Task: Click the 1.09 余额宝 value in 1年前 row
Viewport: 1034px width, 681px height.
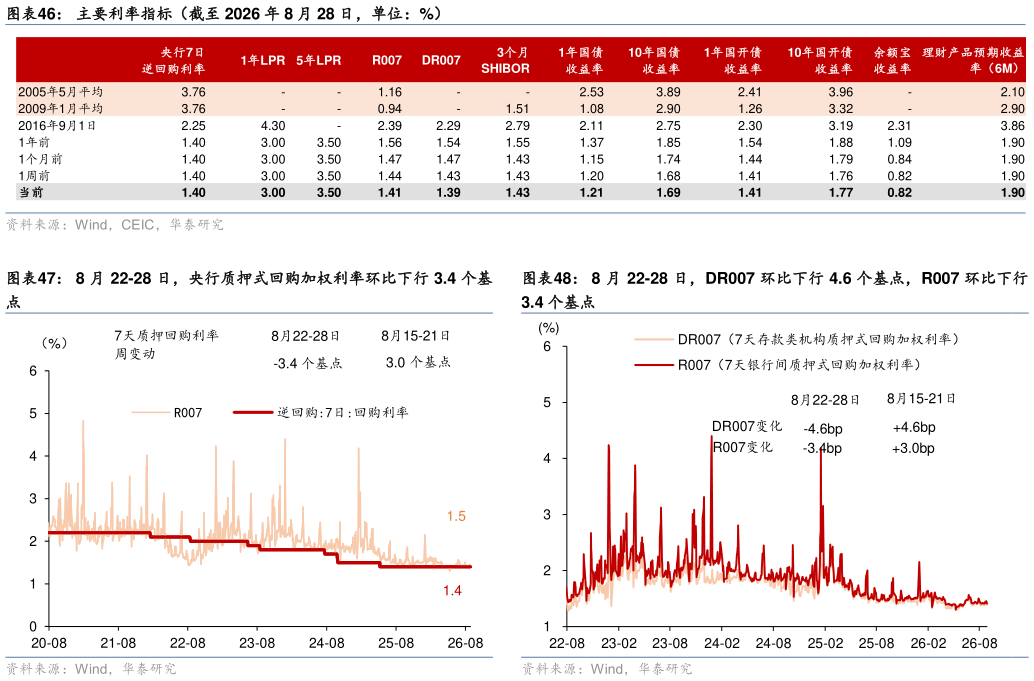Action: point(899,142)
